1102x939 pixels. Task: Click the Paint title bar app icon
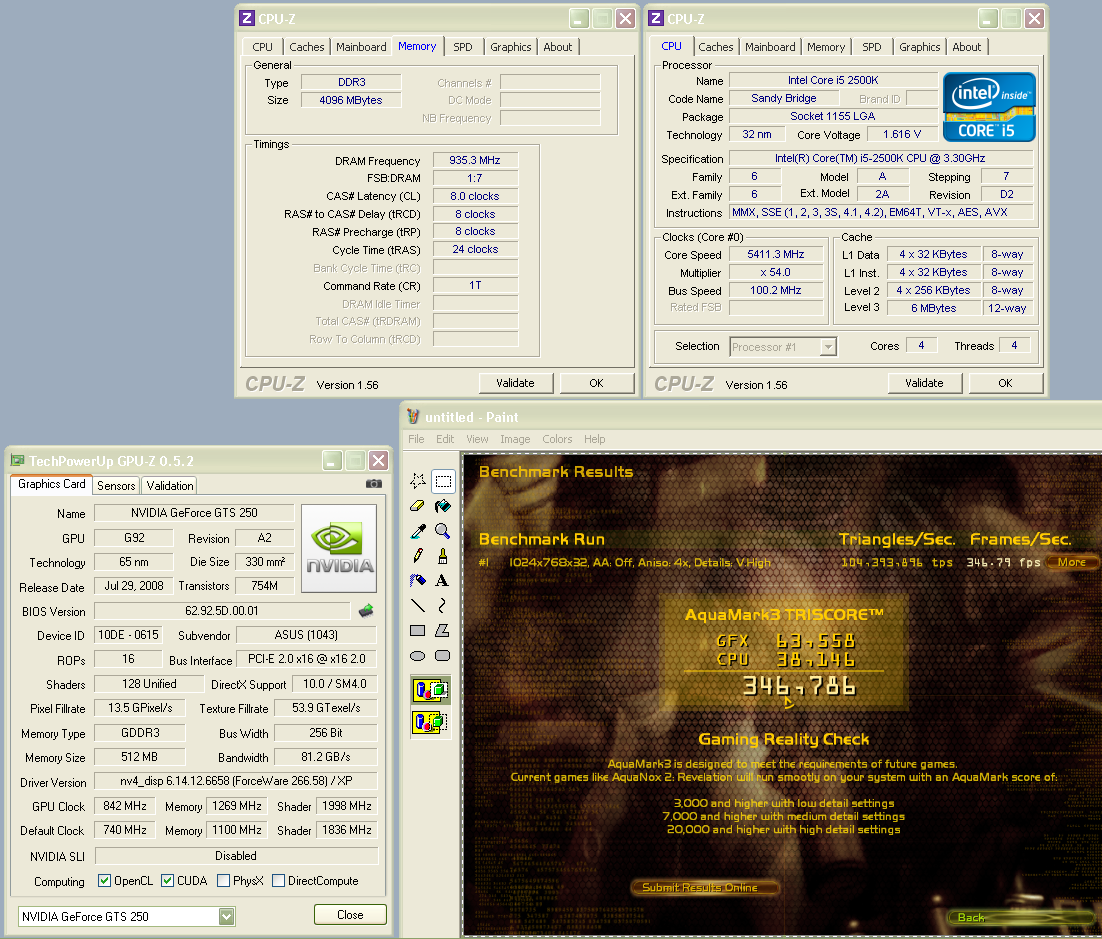coord(413,417)
